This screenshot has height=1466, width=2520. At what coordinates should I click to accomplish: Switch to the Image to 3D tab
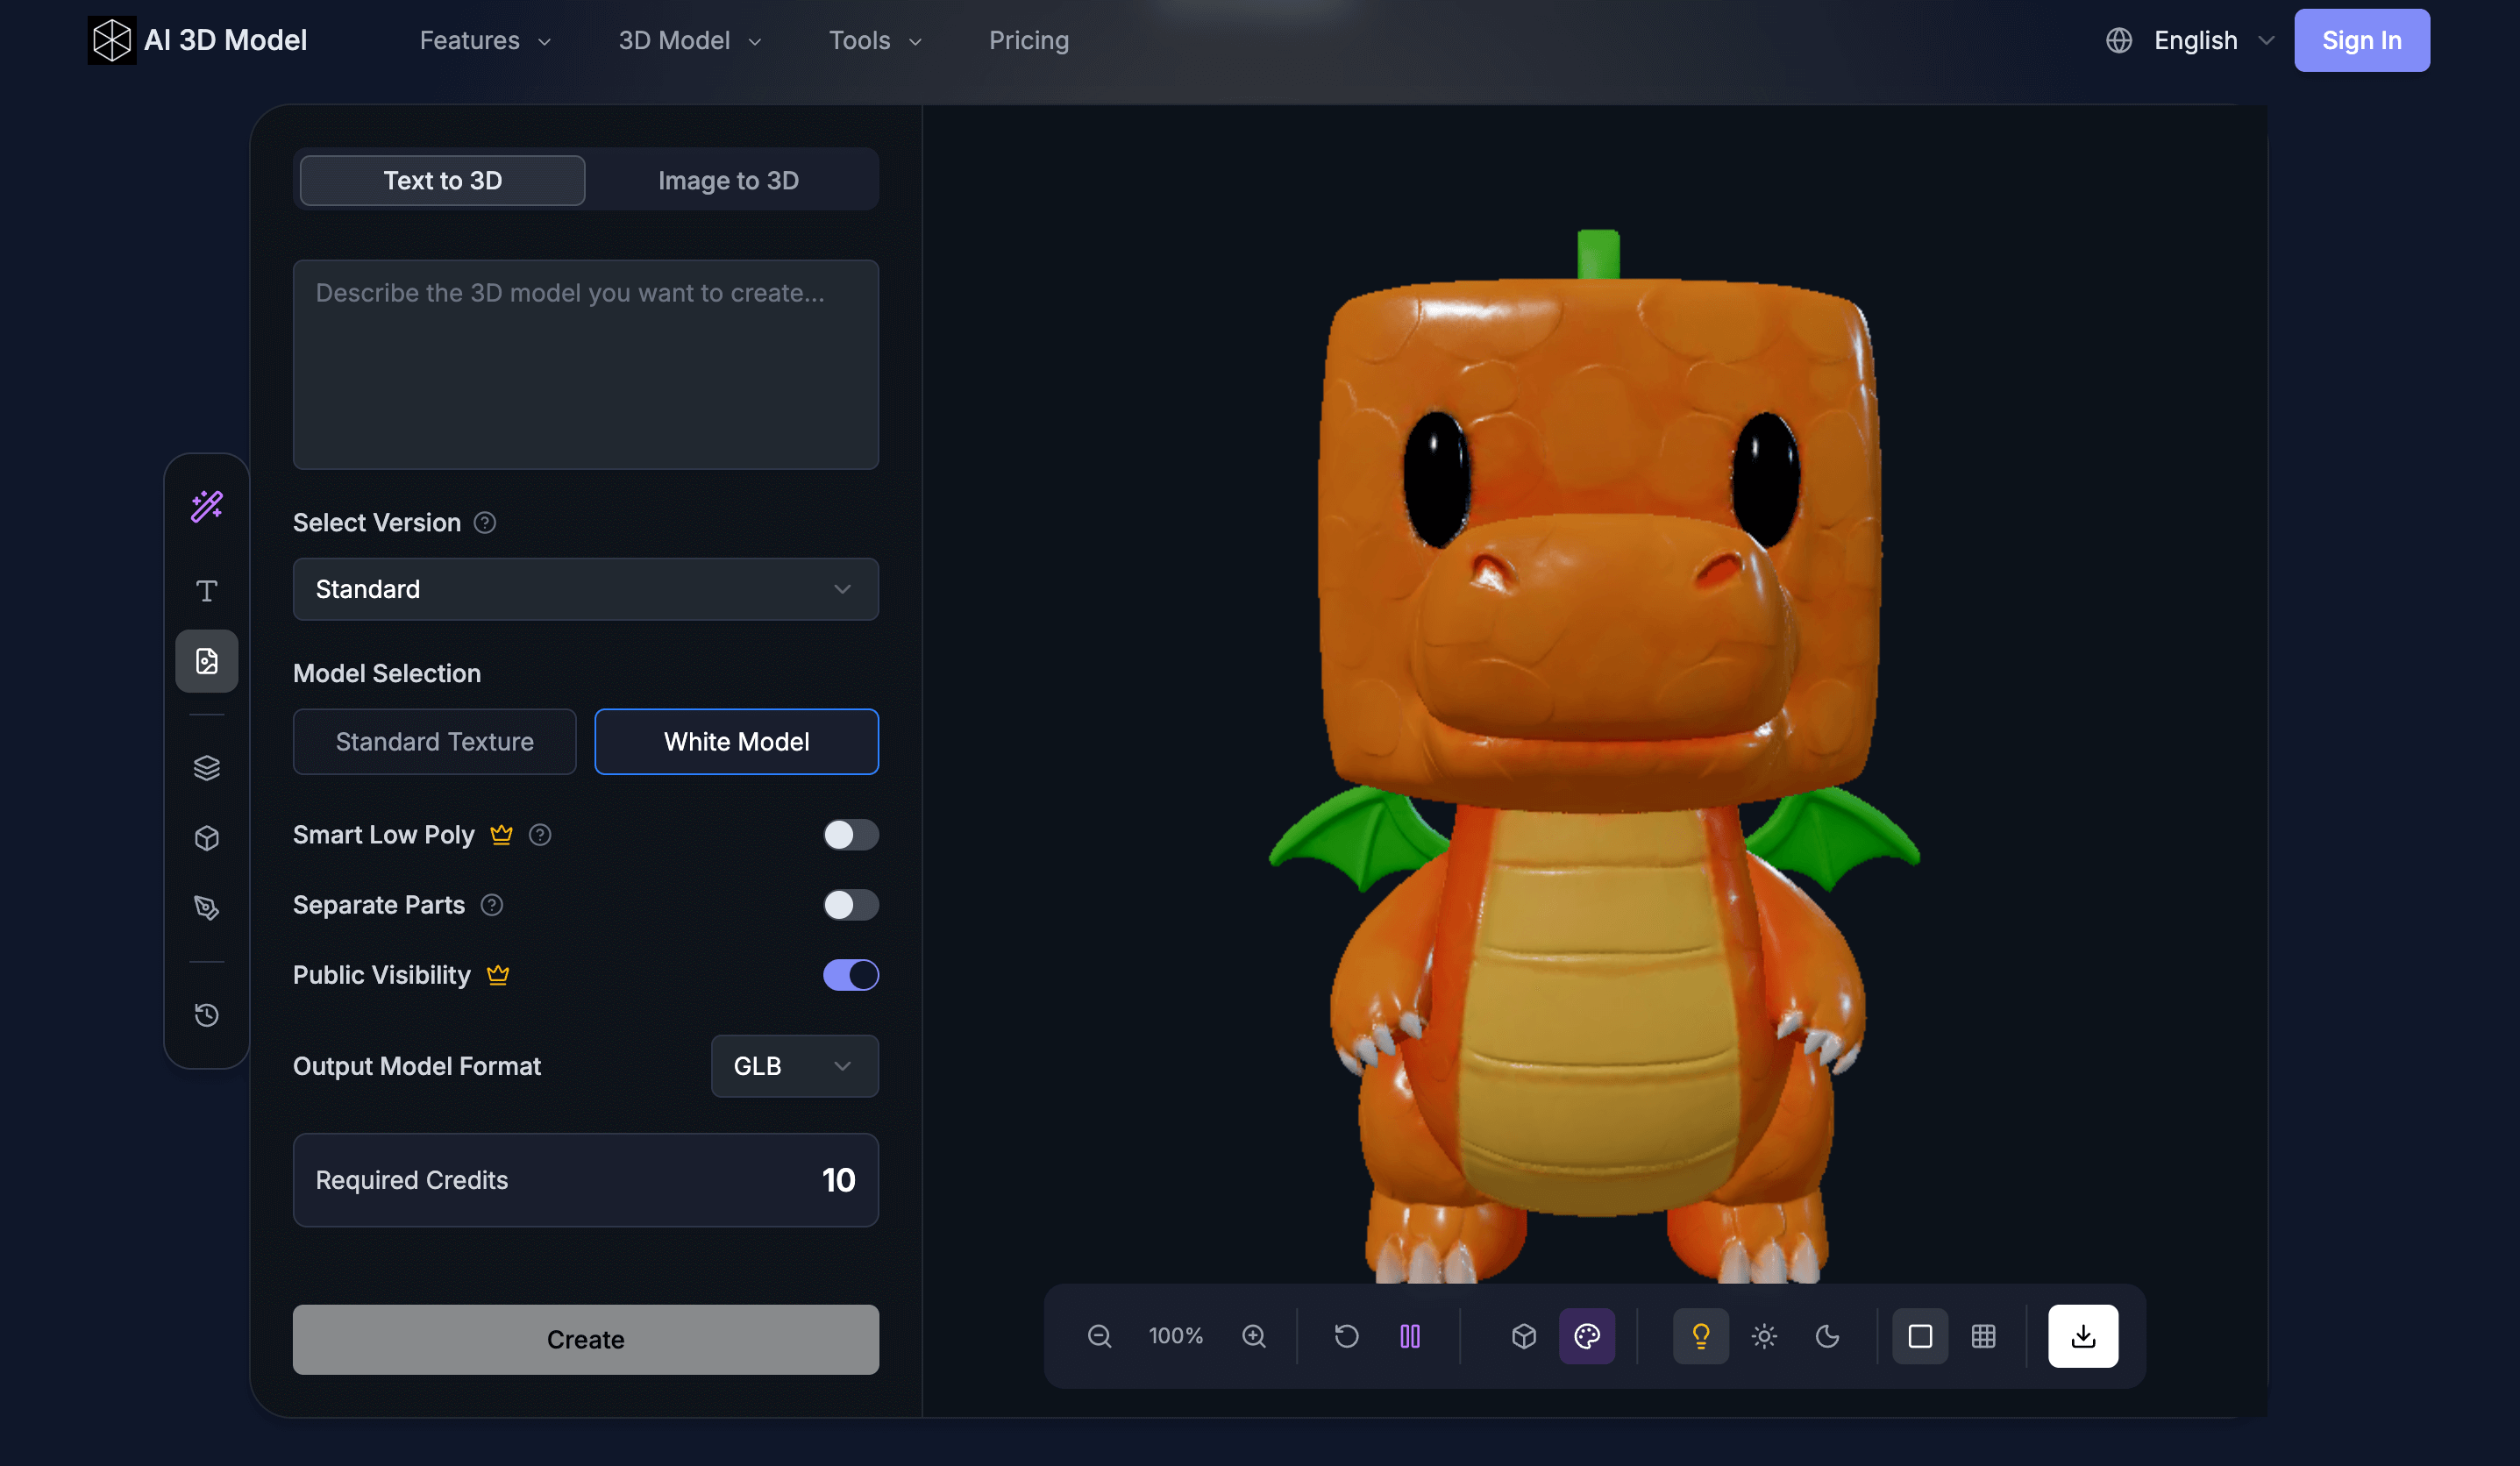click(x=729, y=180)
